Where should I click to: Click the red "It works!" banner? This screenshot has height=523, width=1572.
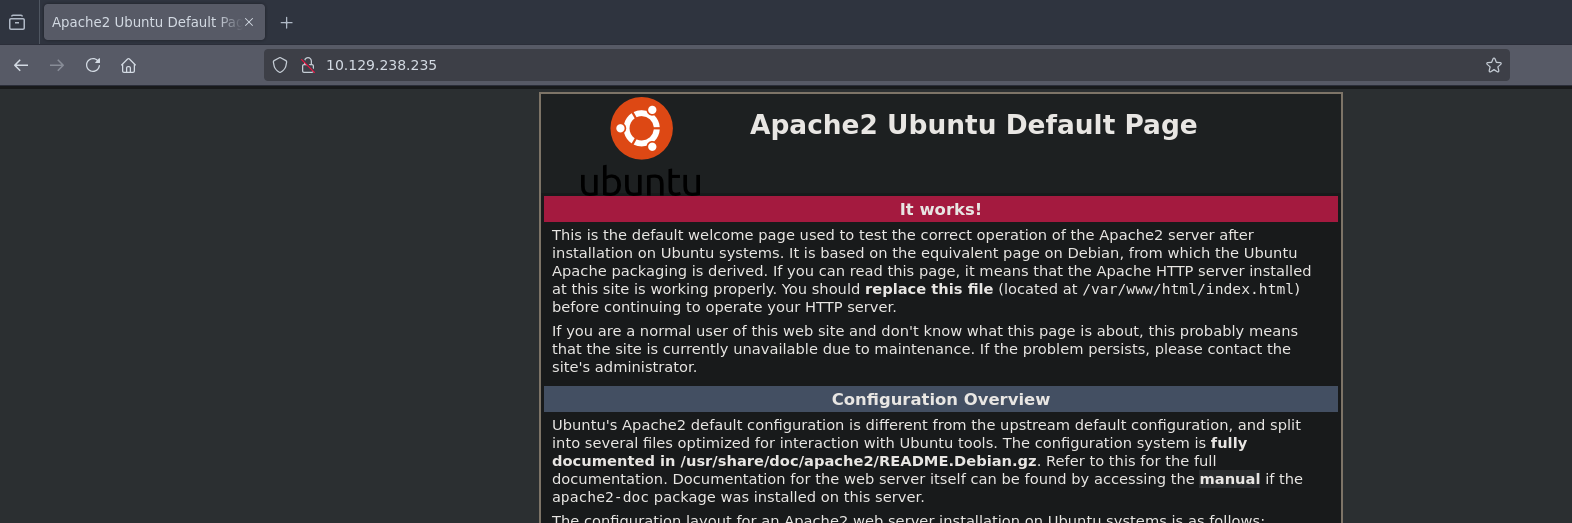click(x=940, y=209)
